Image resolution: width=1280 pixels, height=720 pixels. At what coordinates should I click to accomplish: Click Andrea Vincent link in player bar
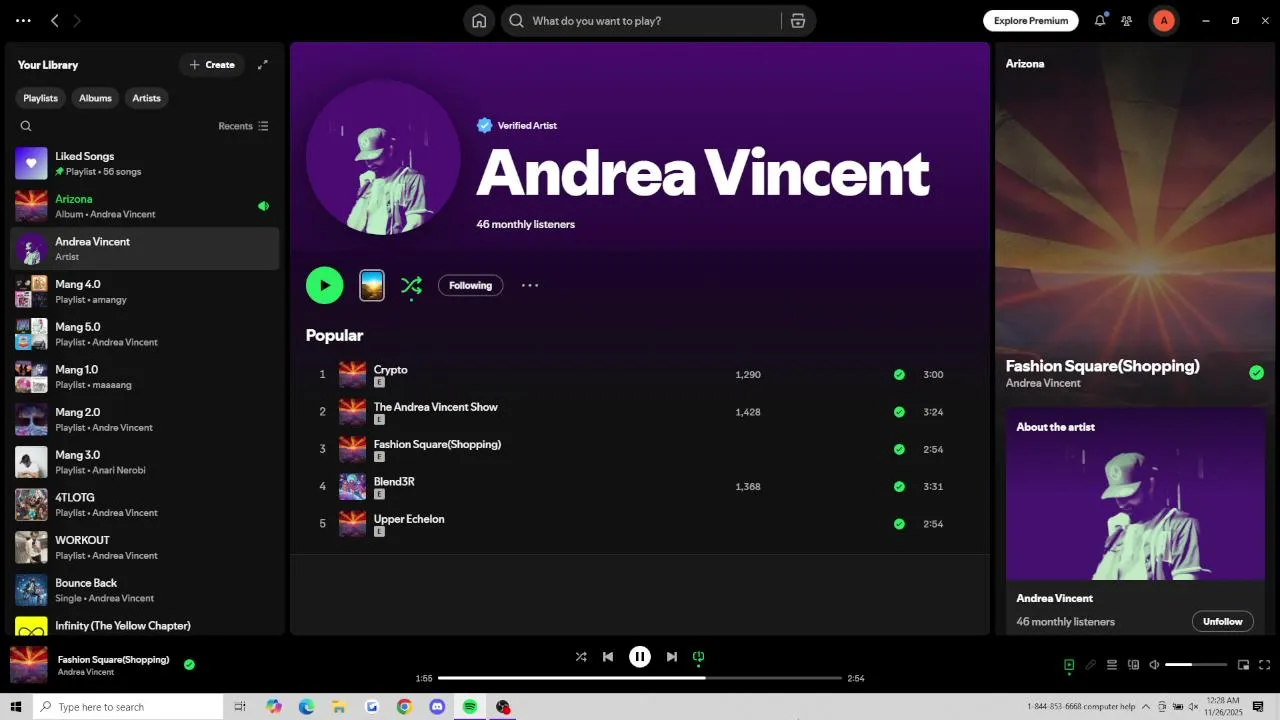tap(86, 672)
